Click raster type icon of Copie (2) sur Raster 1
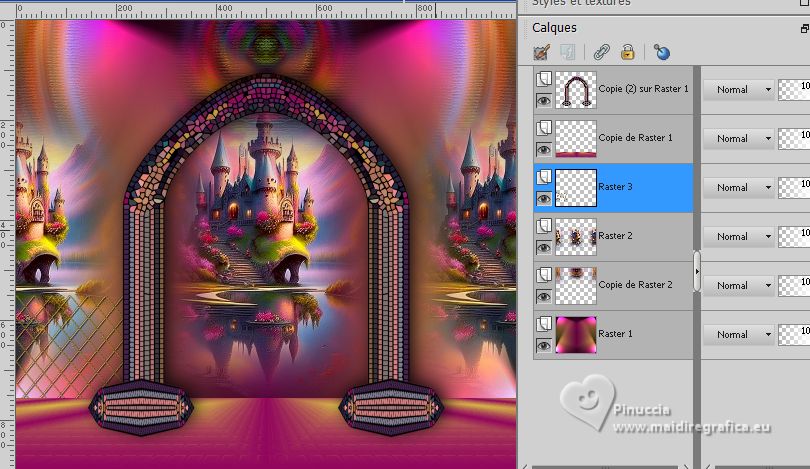Image resolution: width=810 pixels, height=469 pixels. [543, 79]
